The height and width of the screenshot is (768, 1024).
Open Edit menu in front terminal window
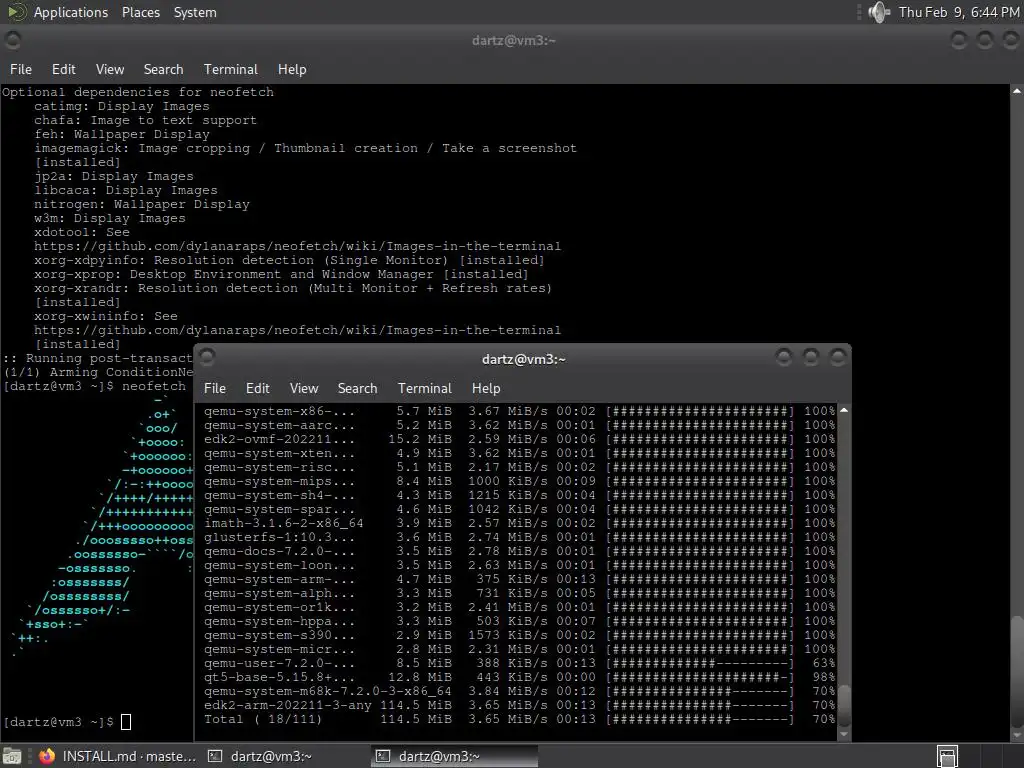257,388
